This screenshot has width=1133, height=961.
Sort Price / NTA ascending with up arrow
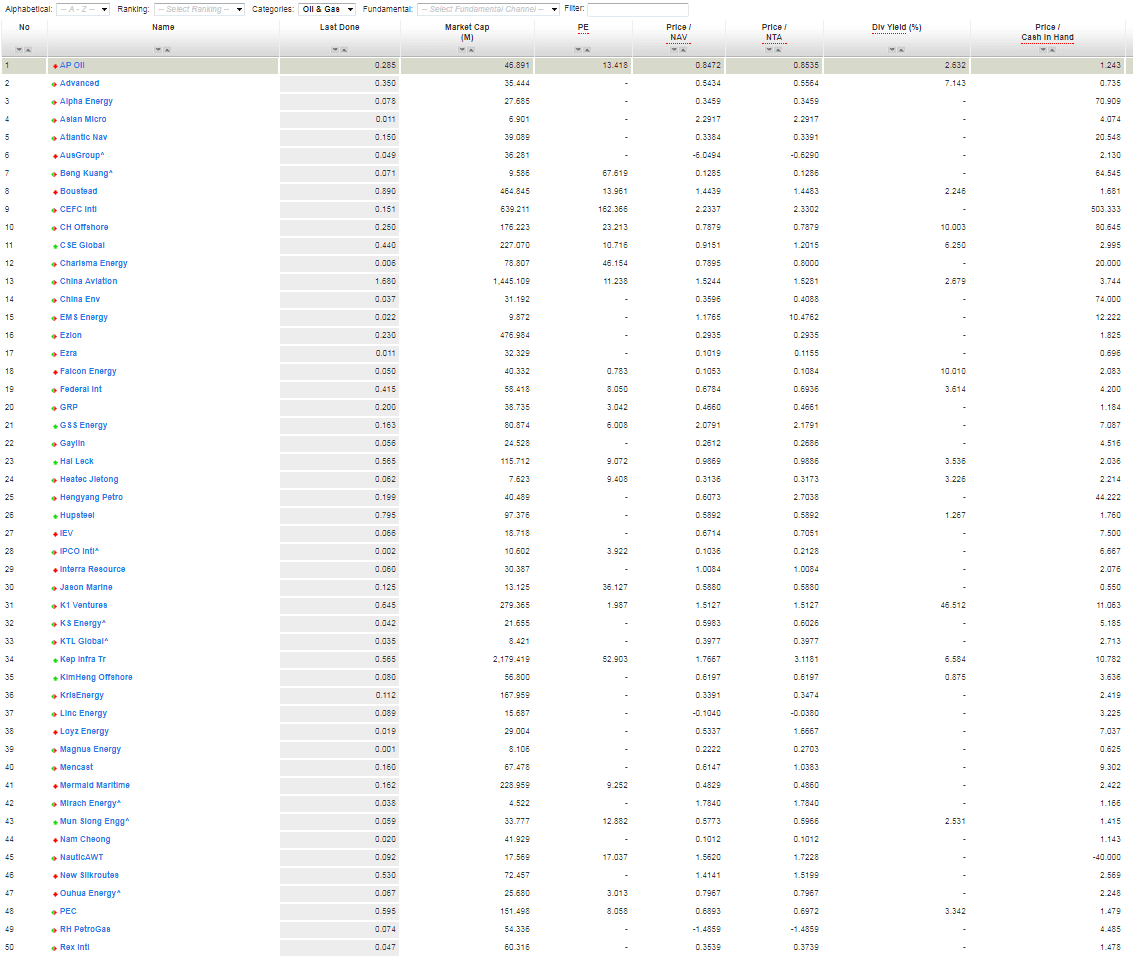coord(778,50)
